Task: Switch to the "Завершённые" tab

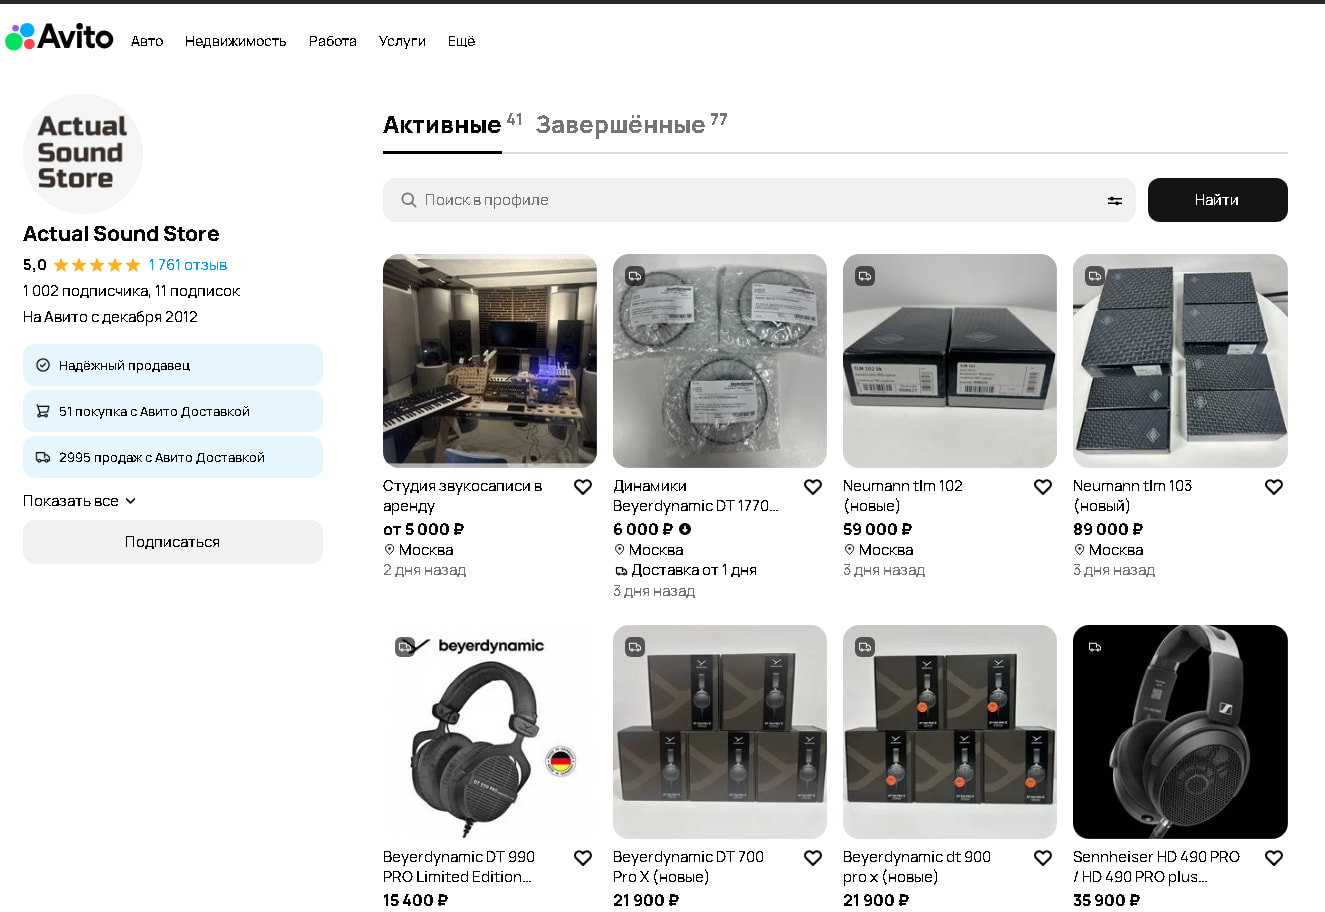Action: click(620, 125)
